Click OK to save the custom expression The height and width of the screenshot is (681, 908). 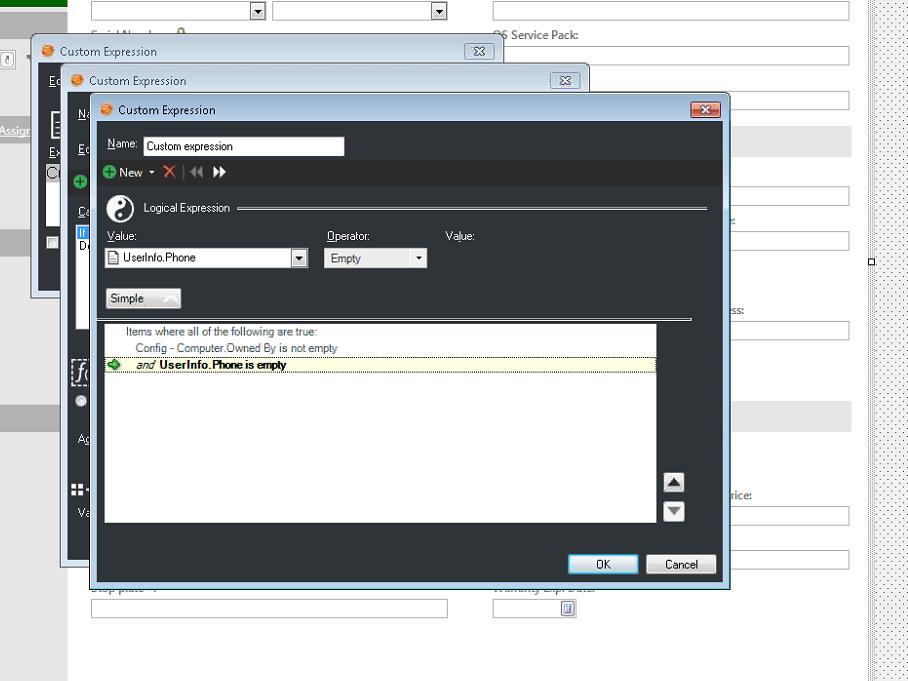pos(603,564)
